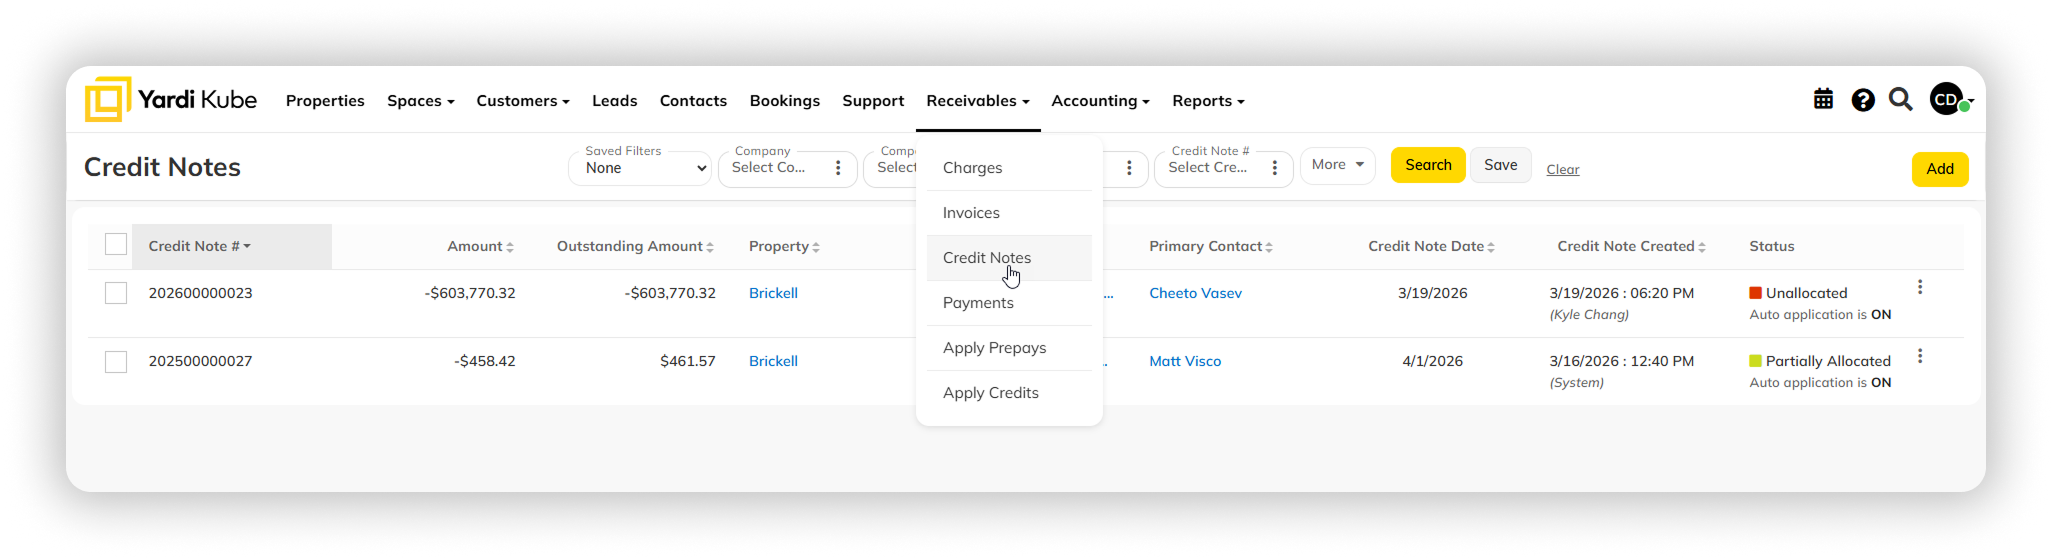Click Credit Note # filter options dots
2052x558 pixels.
click(1274, 168)
